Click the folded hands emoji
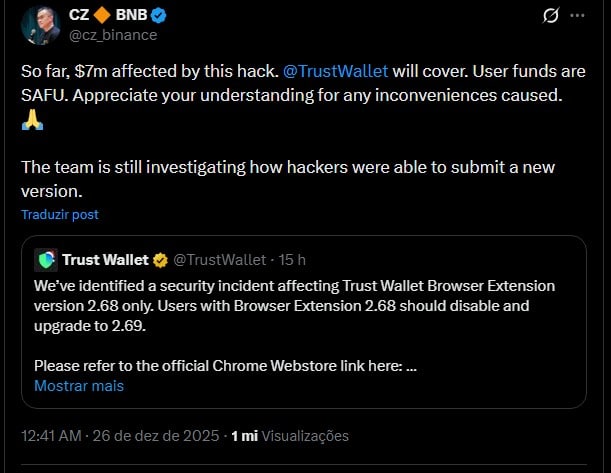Screen dimensions: 611x473 coord(32,120)
